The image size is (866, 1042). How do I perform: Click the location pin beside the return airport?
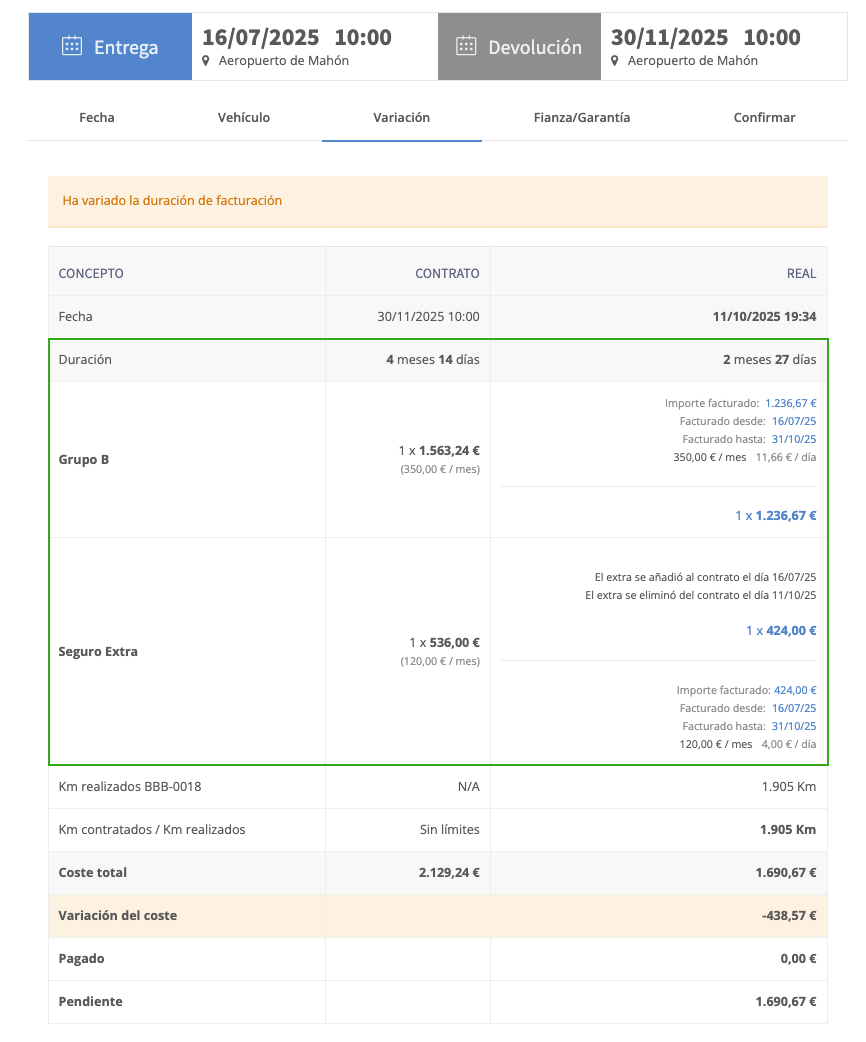click(615, 61)
